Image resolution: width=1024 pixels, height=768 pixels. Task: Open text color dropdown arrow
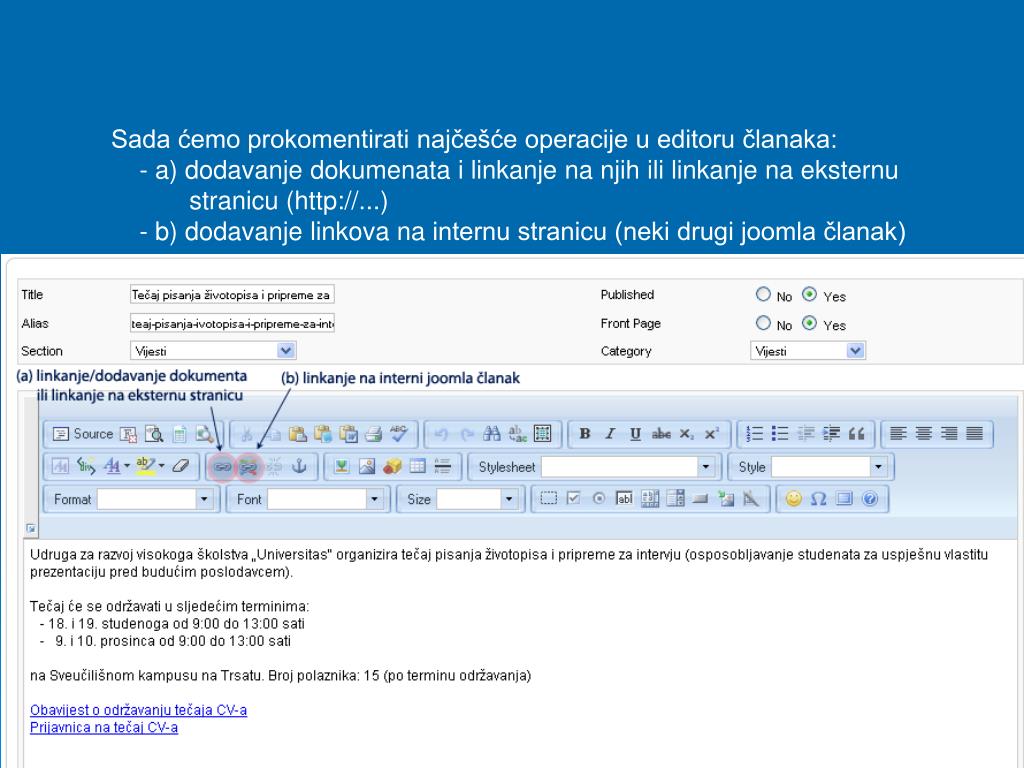click(x=127, y=466)
